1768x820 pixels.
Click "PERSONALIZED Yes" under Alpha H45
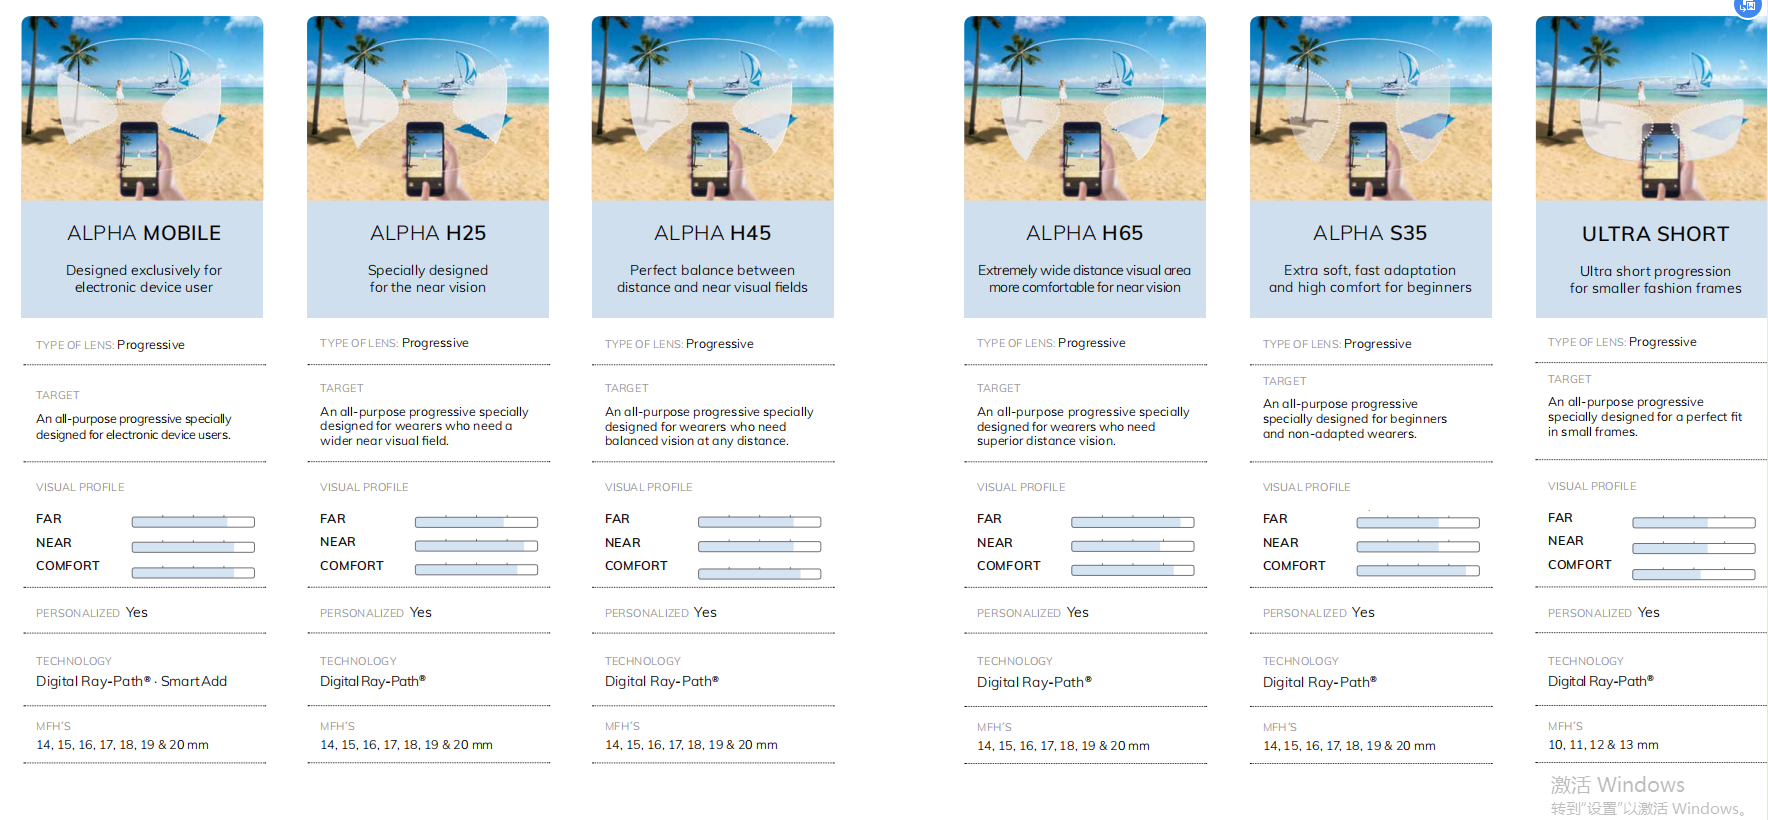coord(661,612)
